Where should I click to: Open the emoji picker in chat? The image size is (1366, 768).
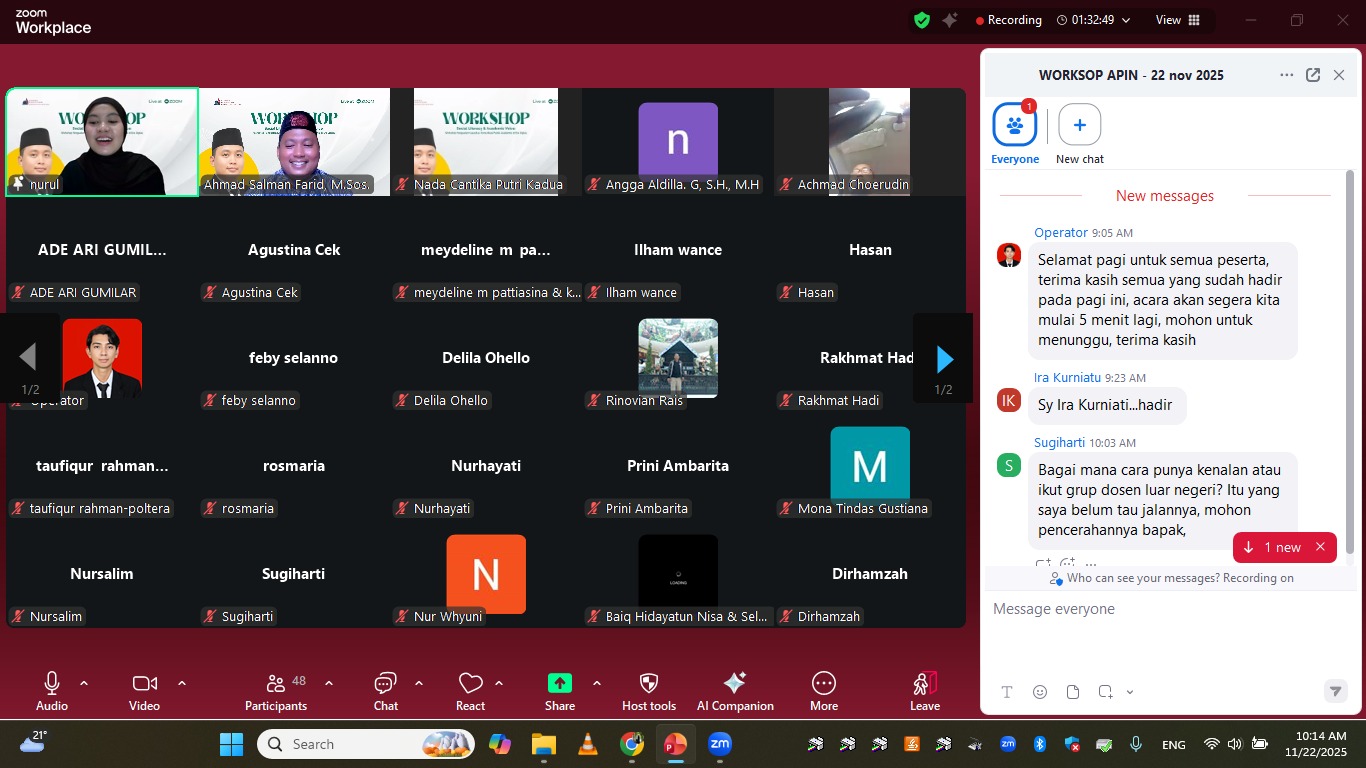click(1040, 692)
